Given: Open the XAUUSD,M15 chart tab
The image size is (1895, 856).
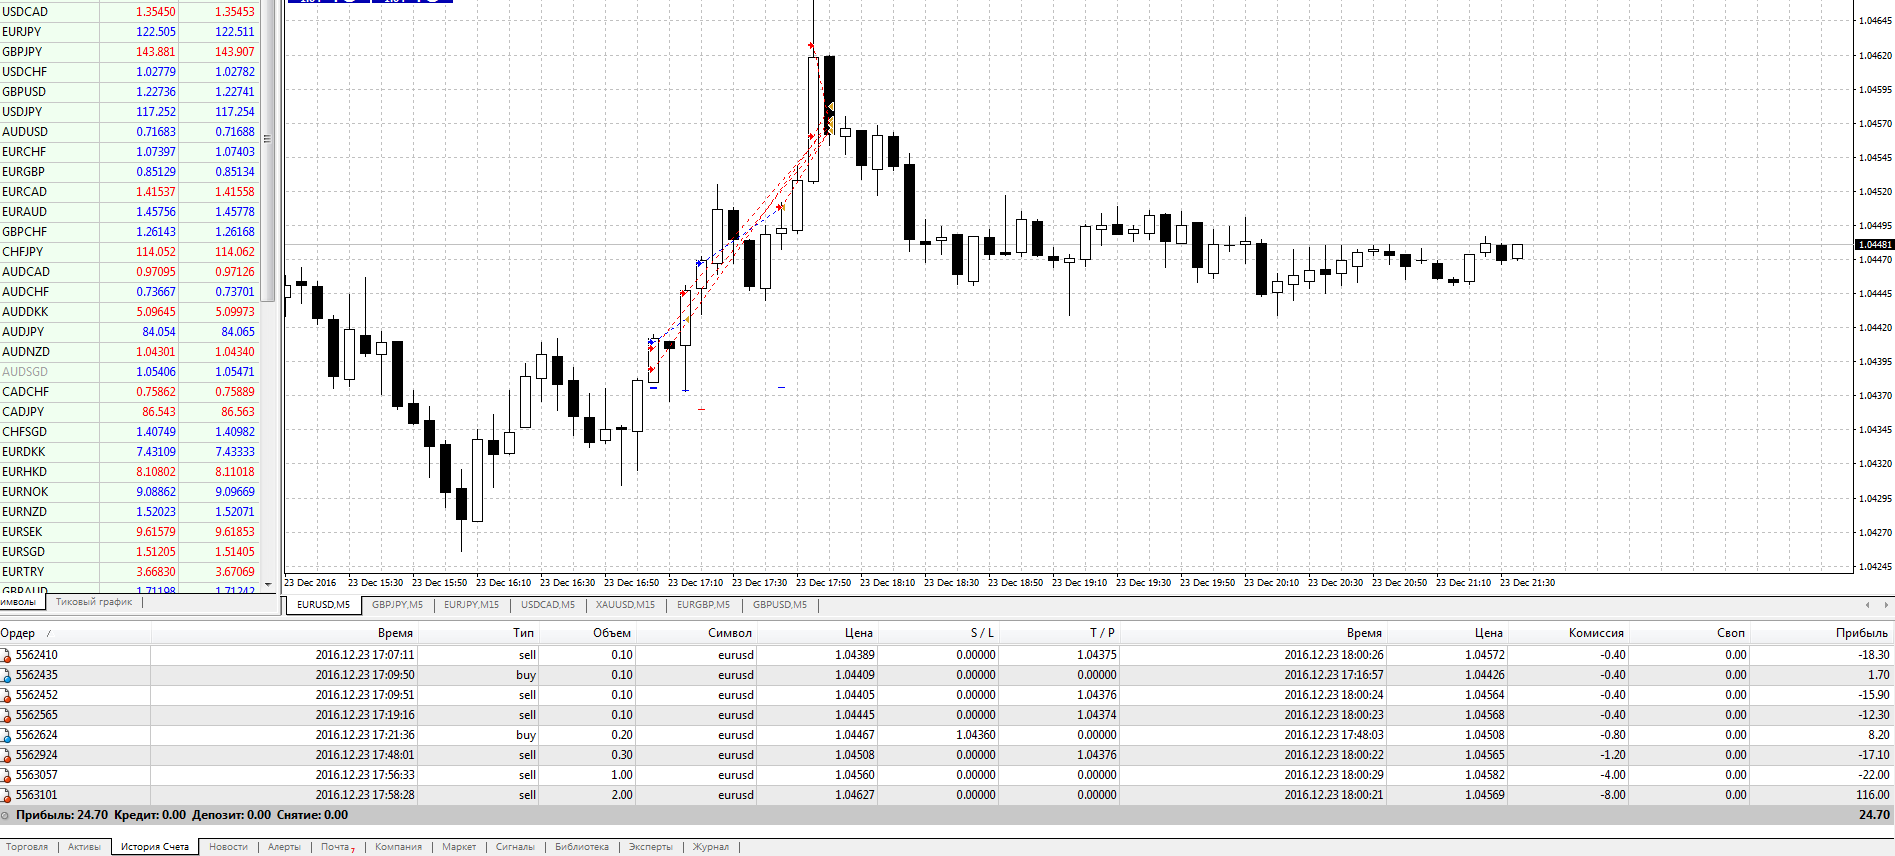Looking at the screenshot, I should pyautogui.click(x=625, y=605).
